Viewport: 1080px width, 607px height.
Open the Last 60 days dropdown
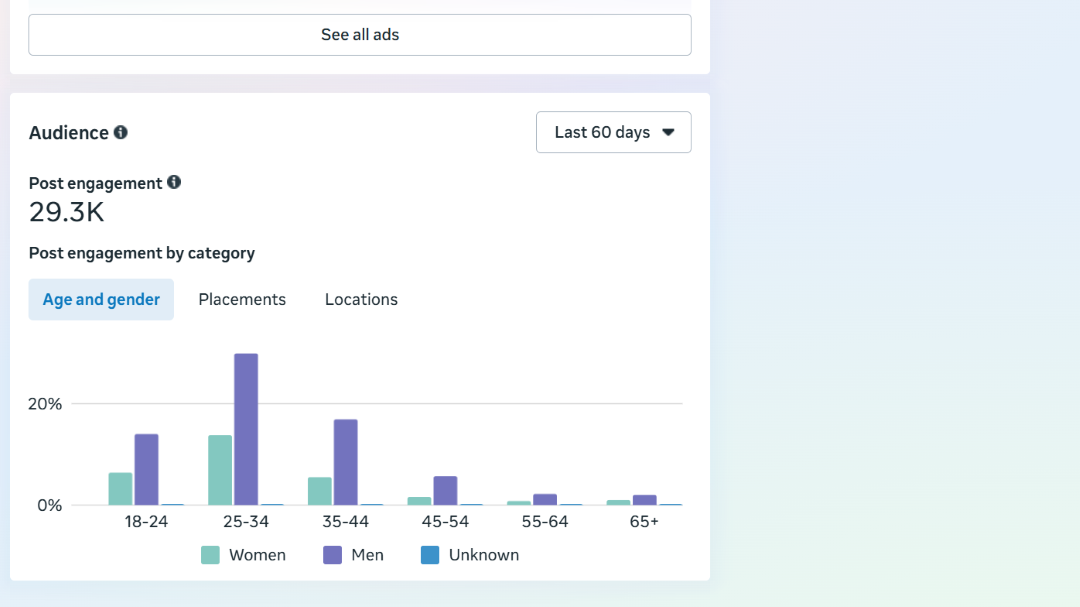pos(613,132)
